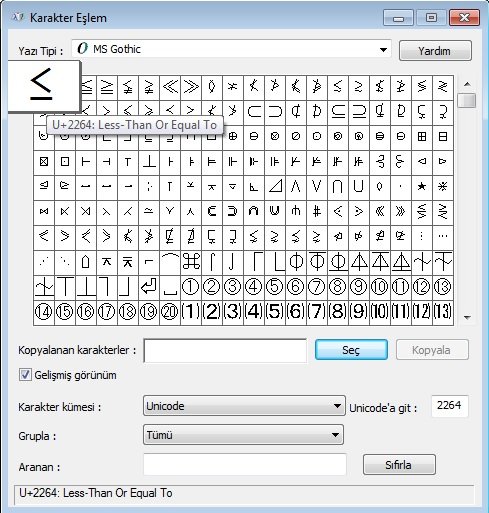Focus the Aranan search field

pos(245,464)
